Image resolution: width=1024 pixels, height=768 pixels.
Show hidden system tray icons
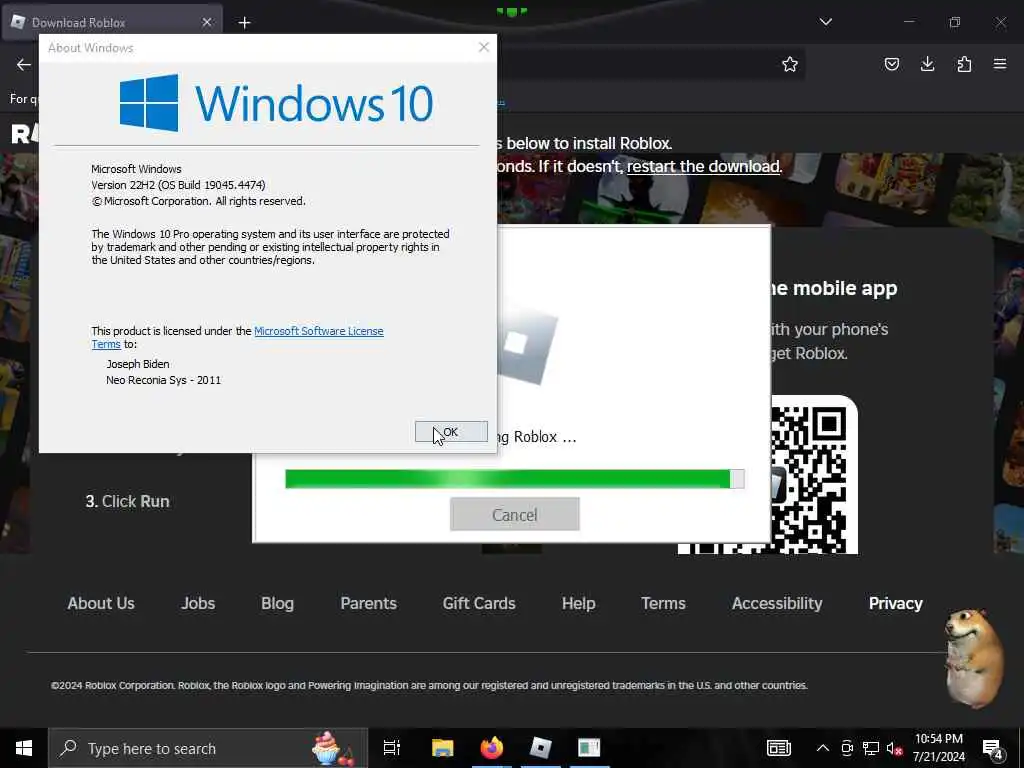coord(823,748)
